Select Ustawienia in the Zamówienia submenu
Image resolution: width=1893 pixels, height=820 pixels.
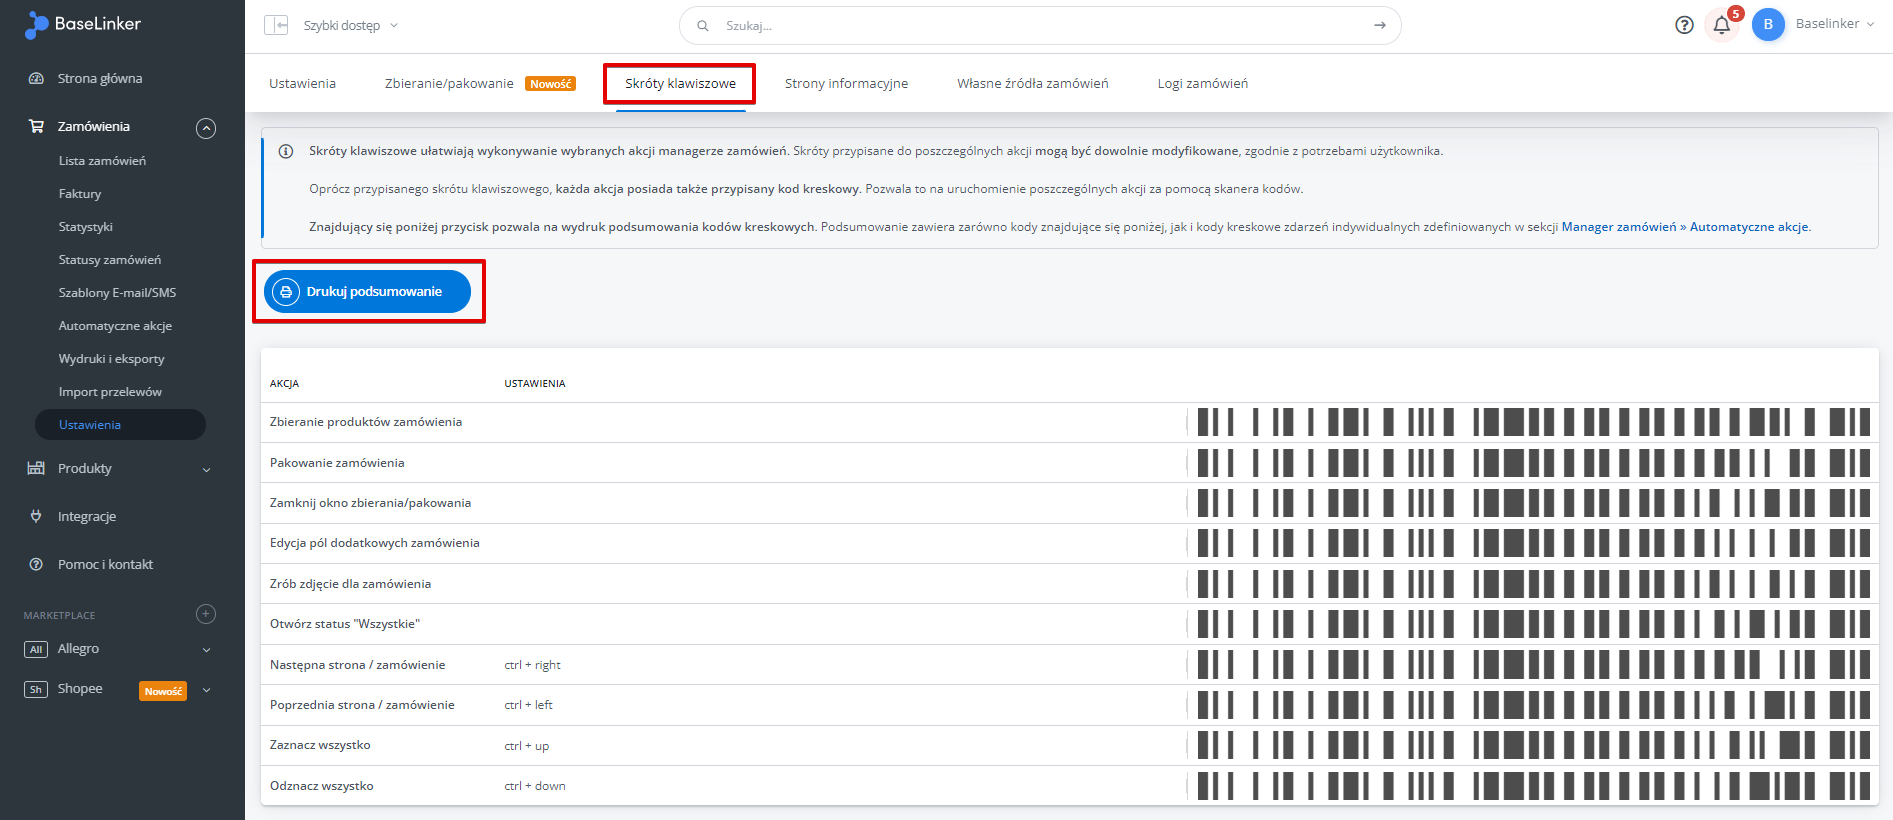(x=120, y=424)
